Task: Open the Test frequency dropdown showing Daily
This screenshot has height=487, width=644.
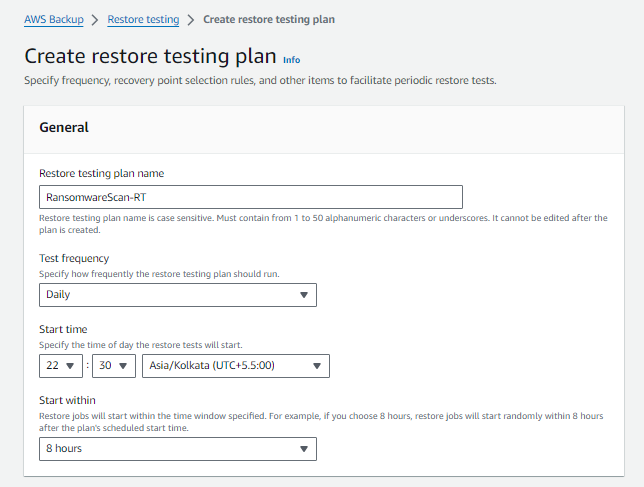Action: click(177, 295)
